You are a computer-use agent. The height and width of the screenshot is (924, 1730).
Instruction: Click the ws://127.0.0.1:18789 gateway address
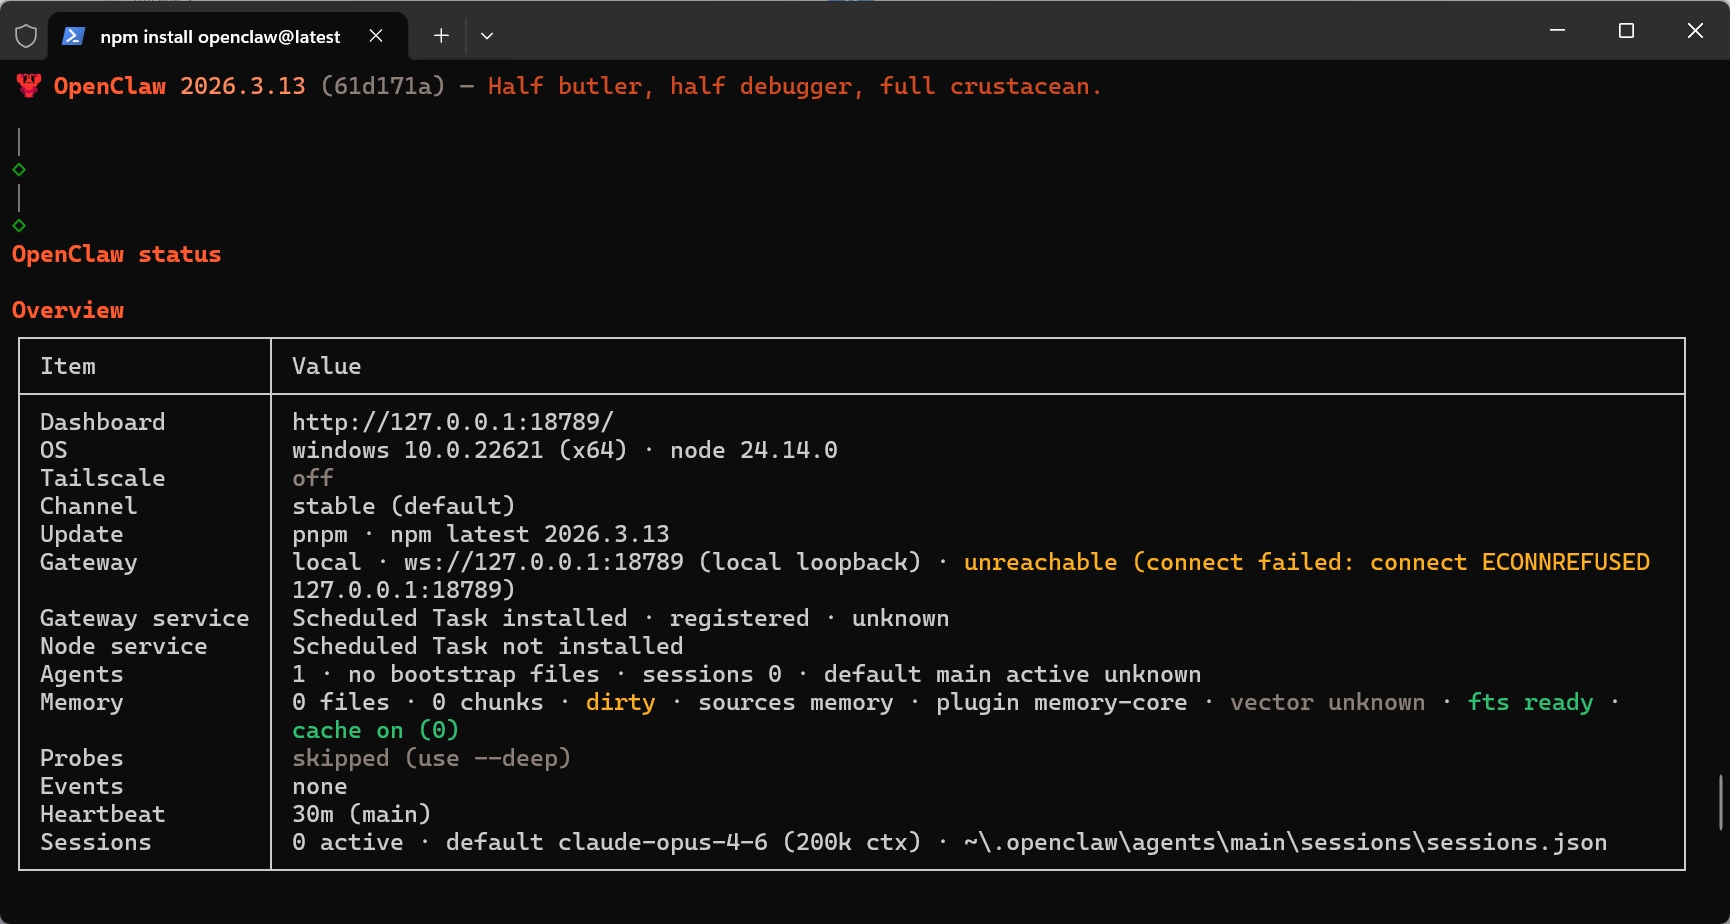click(x=543, y=562)
